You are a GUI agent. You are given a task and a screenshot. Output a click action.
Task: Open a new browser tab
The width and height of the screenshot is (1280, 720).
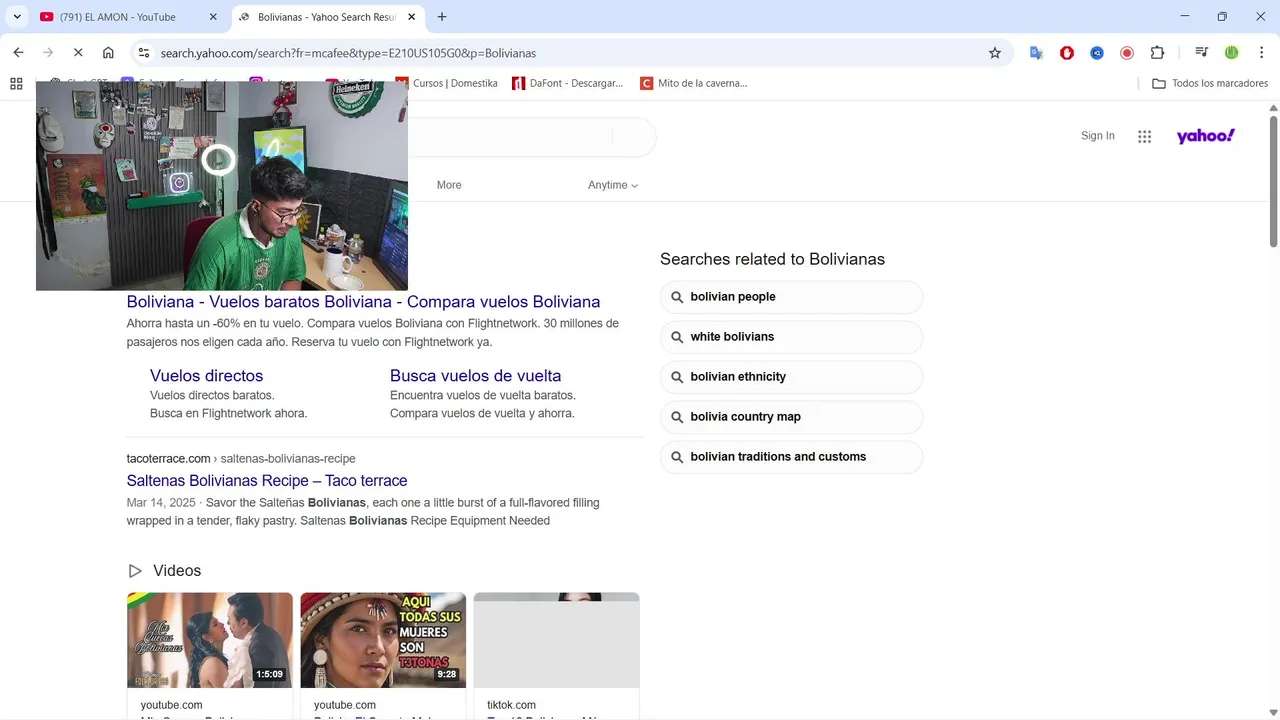point(442,17)
